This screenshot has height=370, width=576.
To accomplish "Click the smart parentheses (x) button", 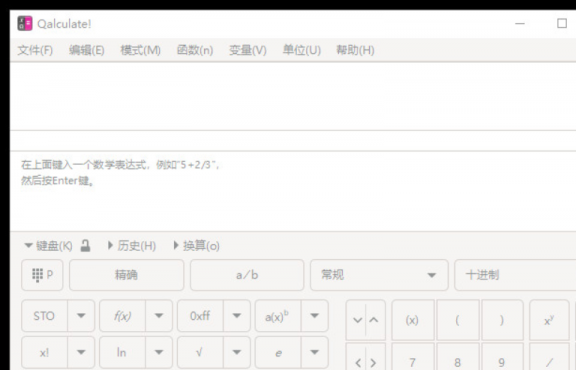I will [x=413, y=320].
